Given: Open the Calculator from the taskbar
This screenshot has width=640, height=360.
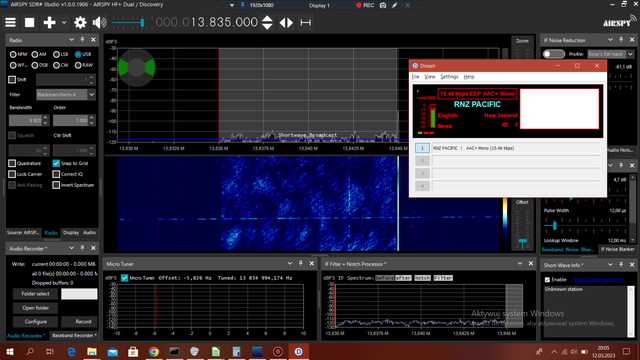Looking at the screenshot, I should click(x=236, y=351).
